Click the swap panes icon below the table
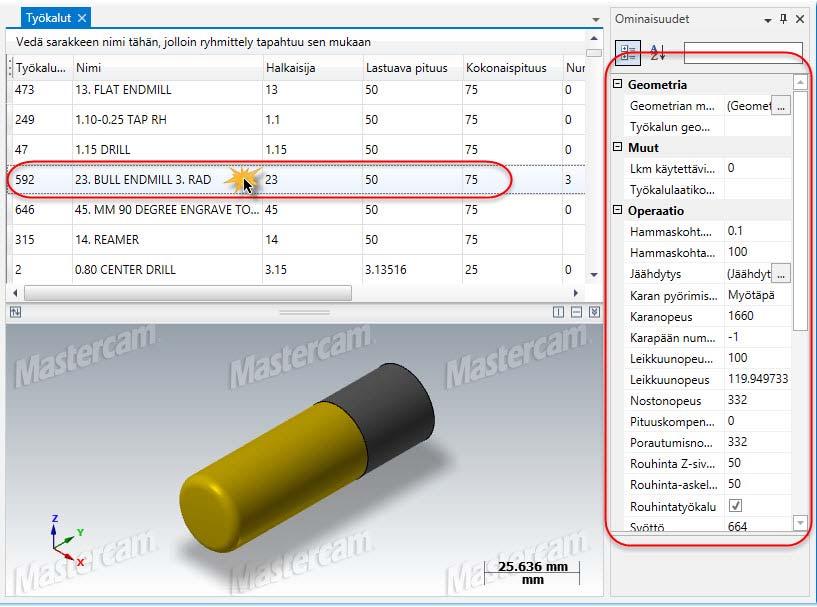The height and width of the screenshot is (607, 817). (15, 312)
